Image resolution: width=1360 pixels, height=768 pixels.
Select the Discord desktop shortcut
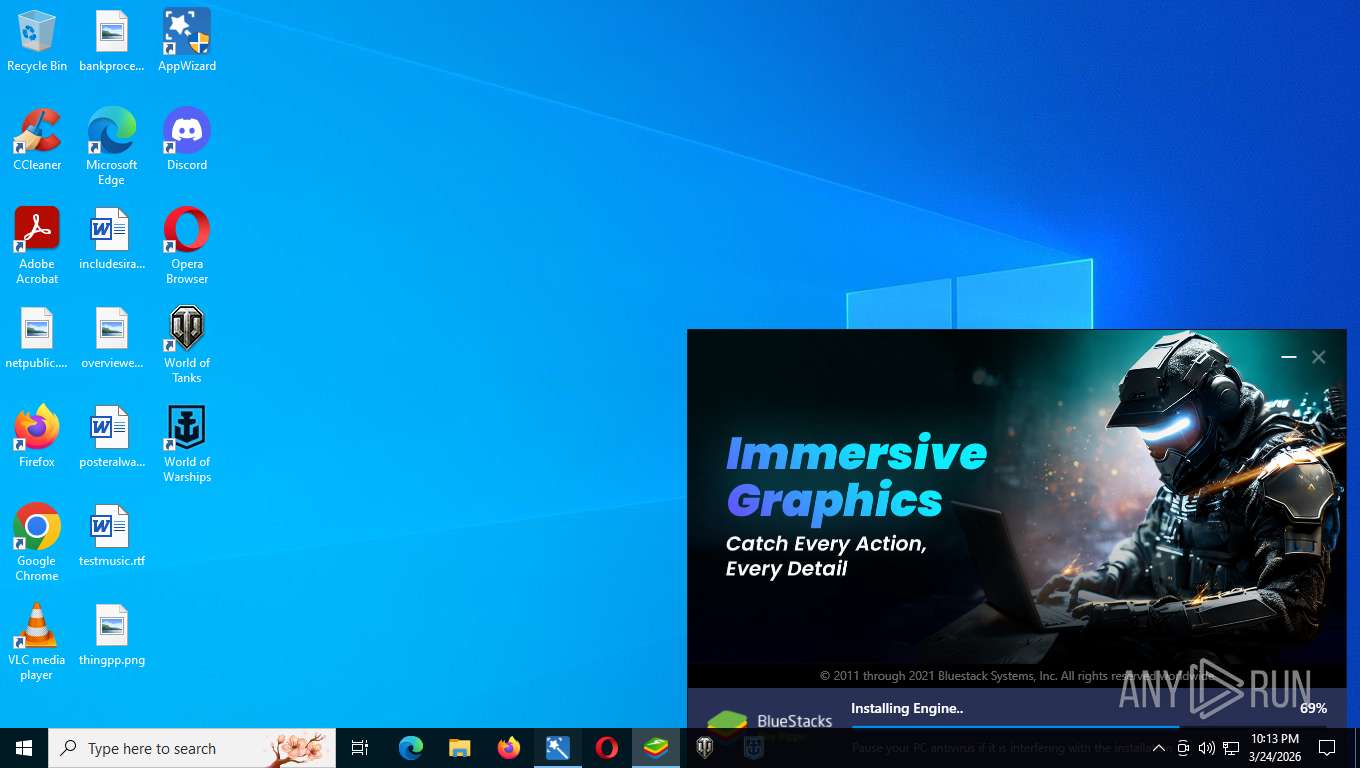(x=187, y=140)
